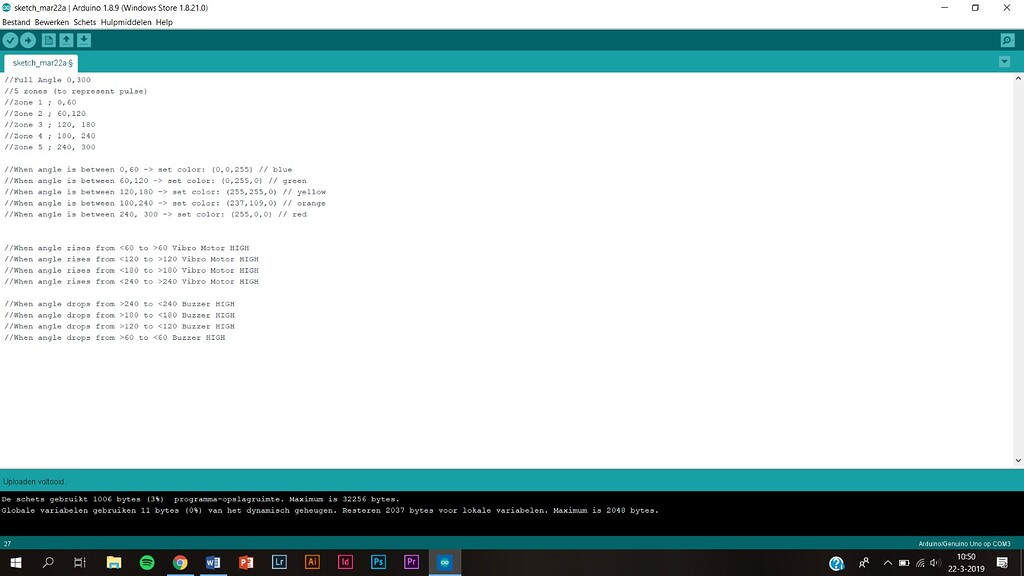Click line 'drops from >60 to <60 Buzzer HIGH'
Viewport: 1024px width, 576px height.
point(115,338)
